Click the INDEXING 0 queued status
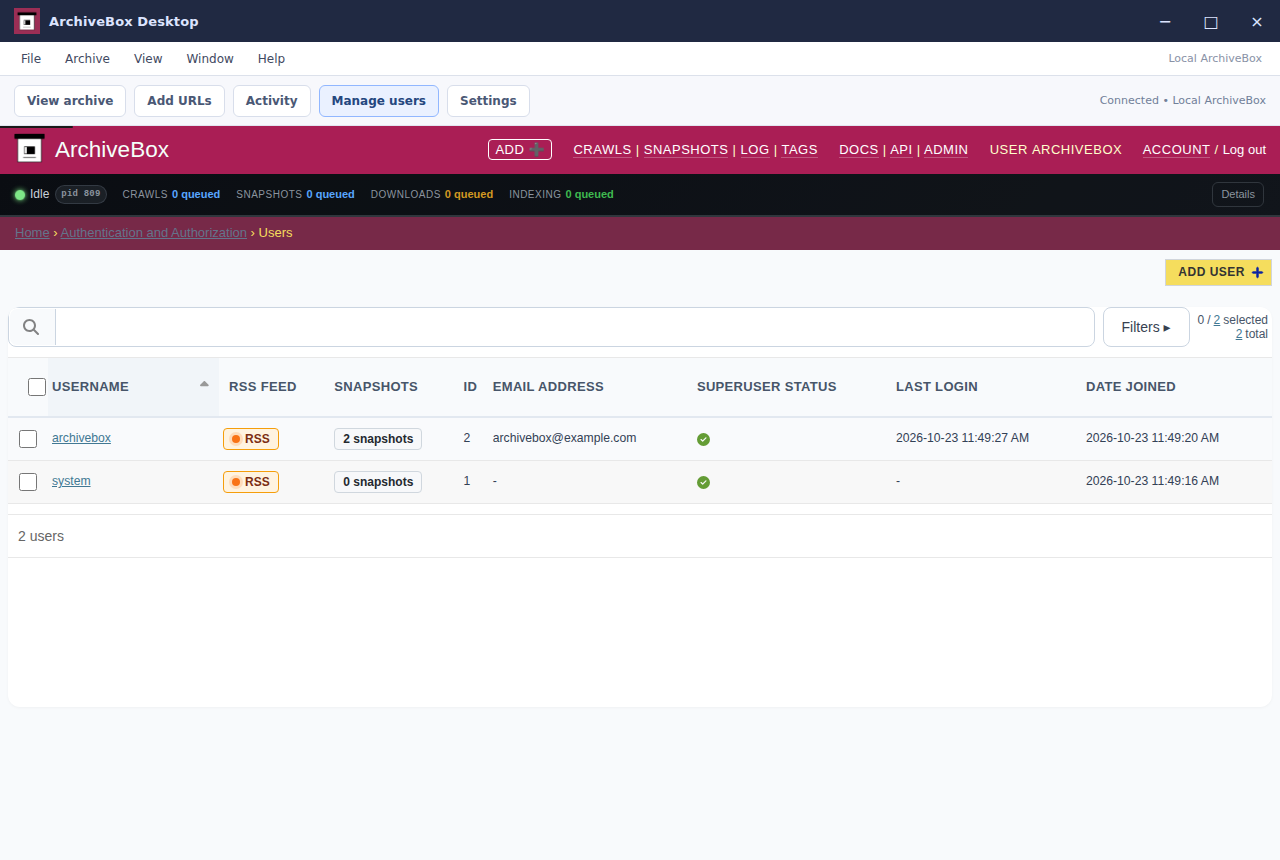Image resolution: width=1280 pixels, height=860 pixels. click(561, 194)
